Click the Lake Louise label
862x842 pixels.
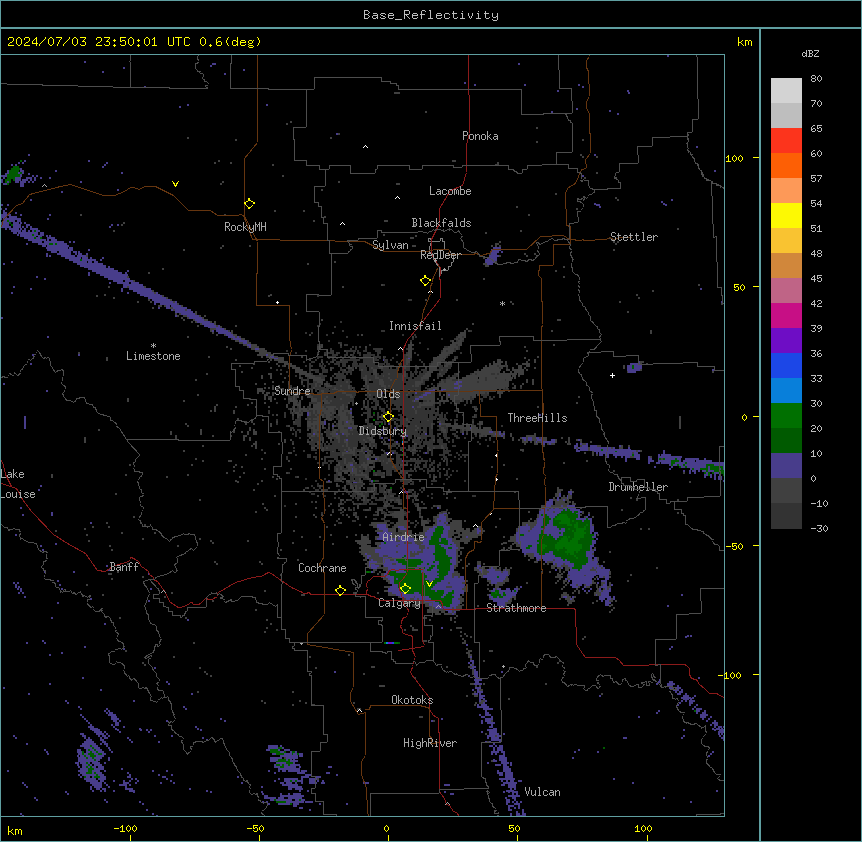18,484
